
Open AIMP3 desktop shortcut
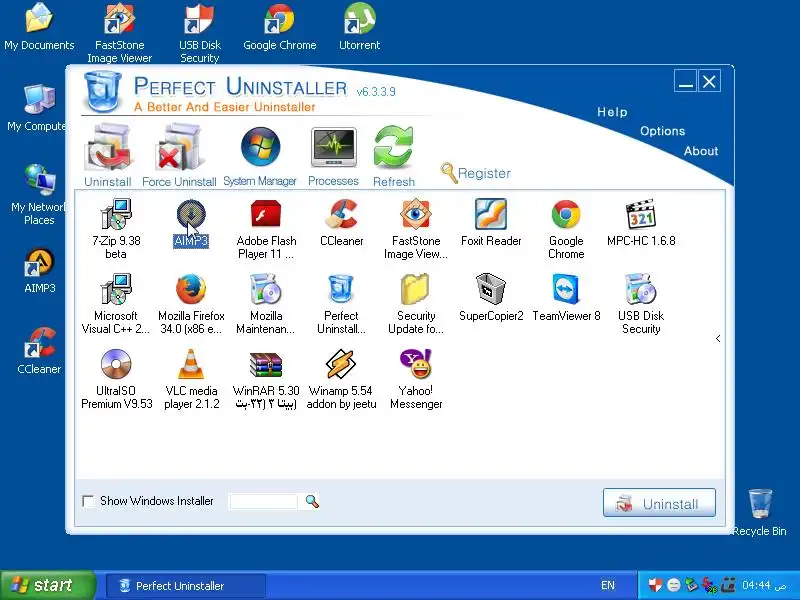pyautogui.click(x=39, y=270)
